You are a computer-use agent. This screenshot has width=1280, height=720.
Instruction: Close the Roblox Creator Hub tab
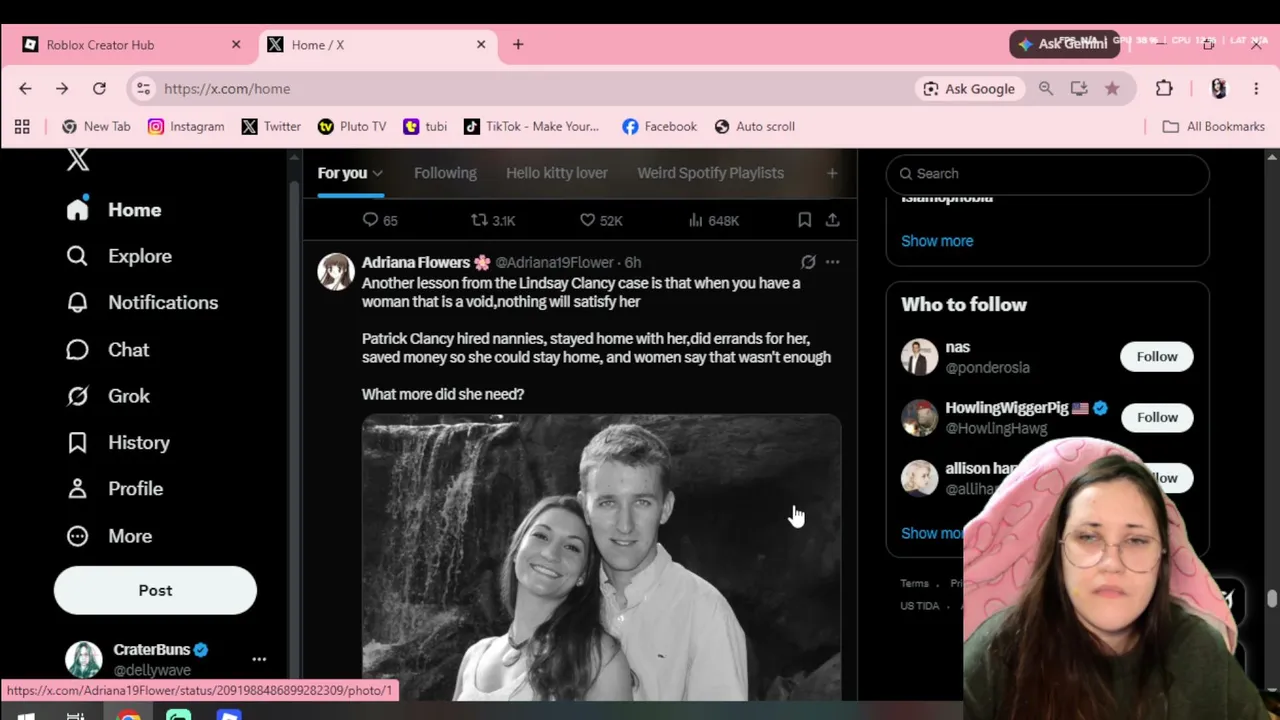point(236,44)
